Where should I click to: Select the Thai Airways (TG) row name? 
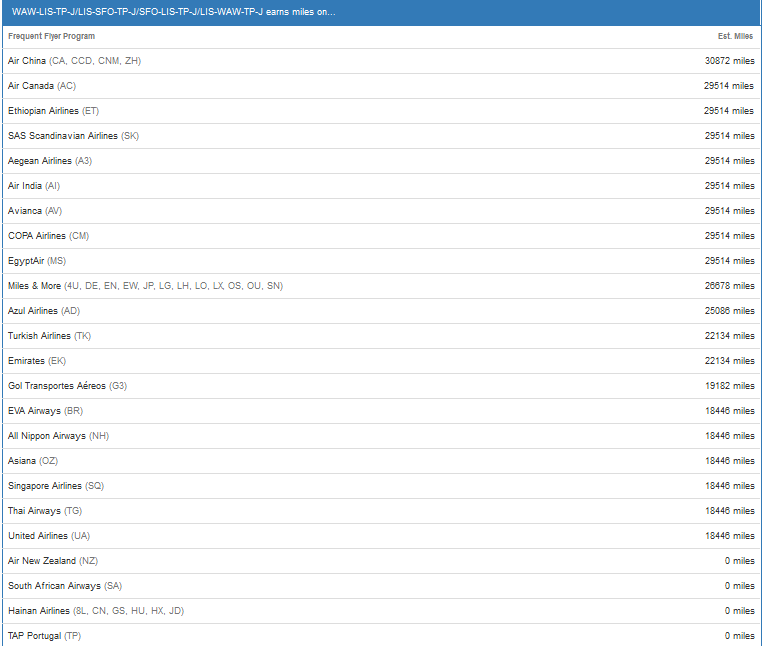45,511
